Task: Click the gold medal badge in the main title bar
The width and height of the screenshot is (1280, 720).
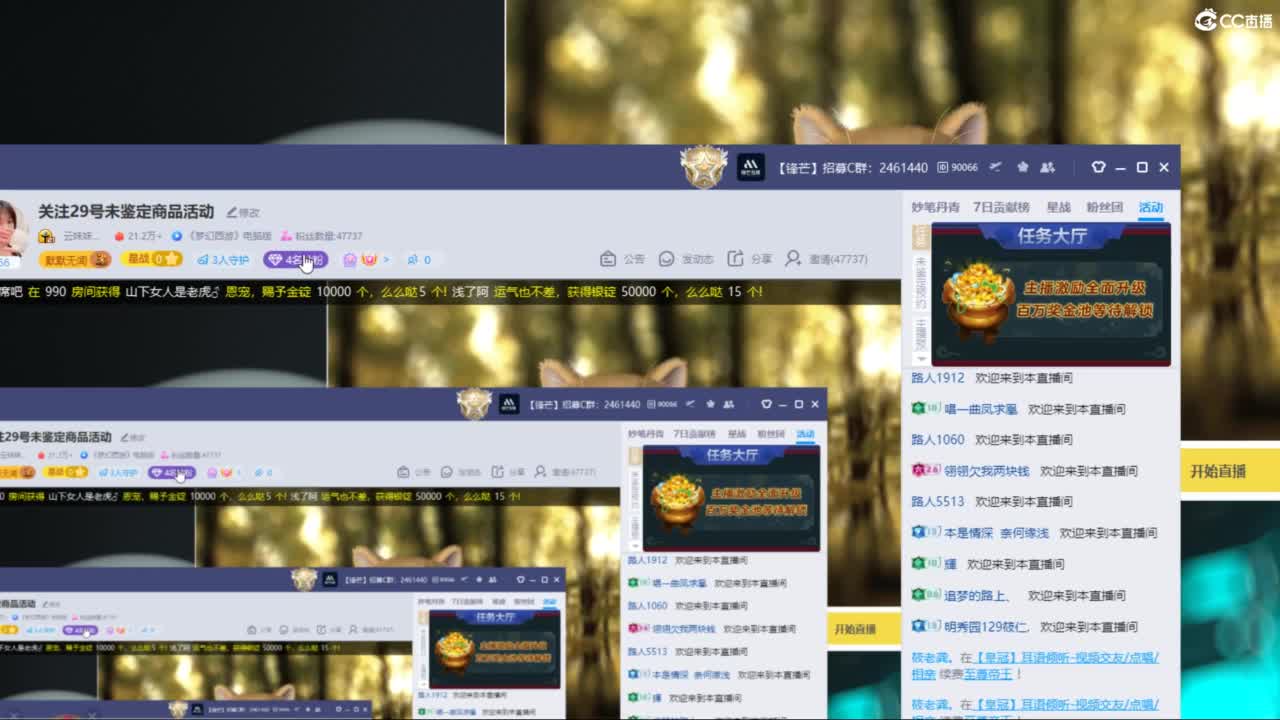Action: [x=704, y=167]
